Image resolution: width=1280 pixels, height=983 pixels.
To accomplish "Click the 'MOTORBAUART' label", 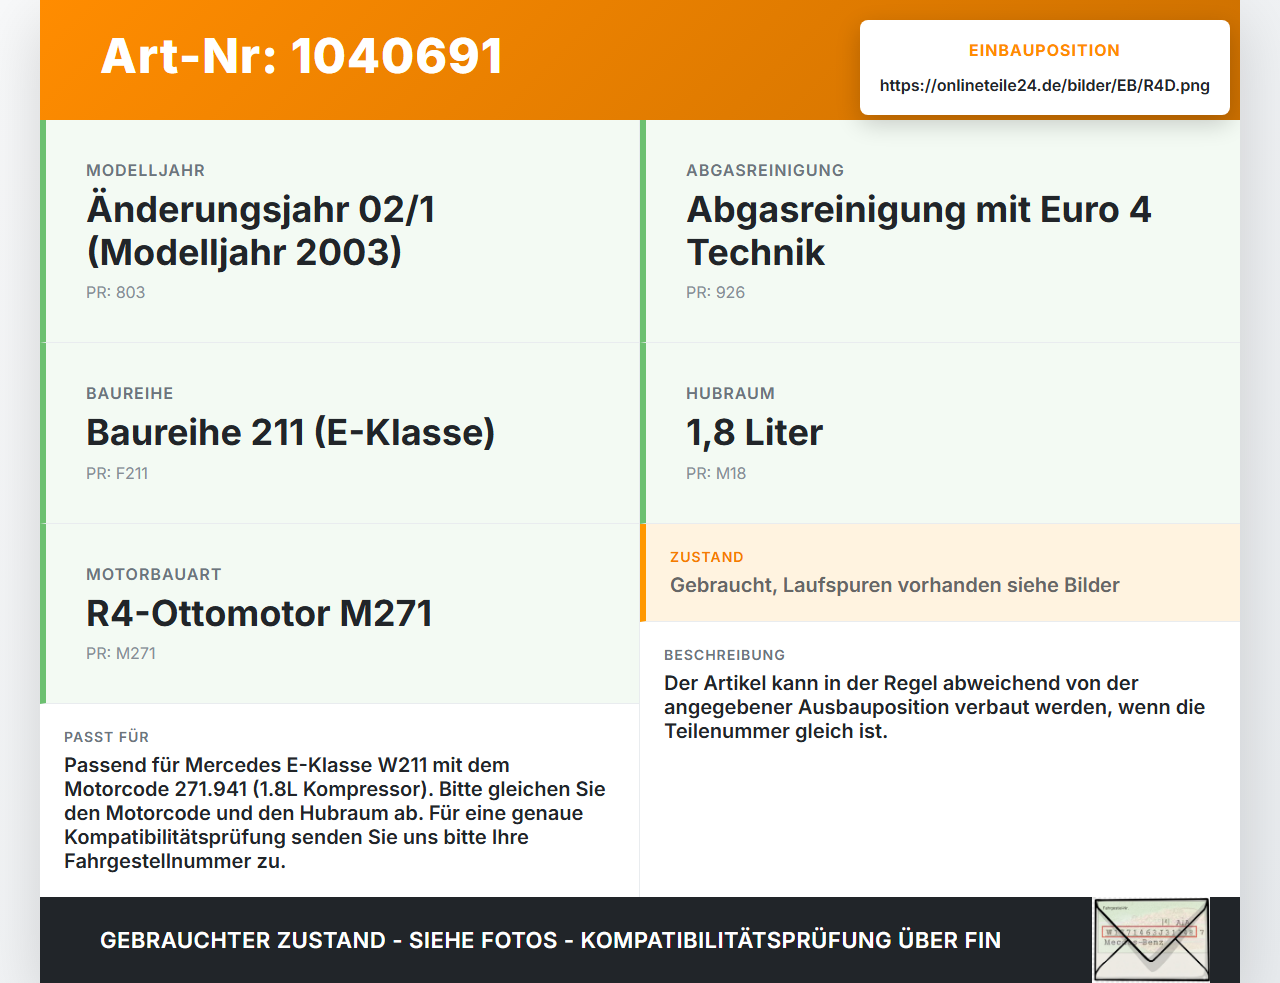I will coord(154,574).
